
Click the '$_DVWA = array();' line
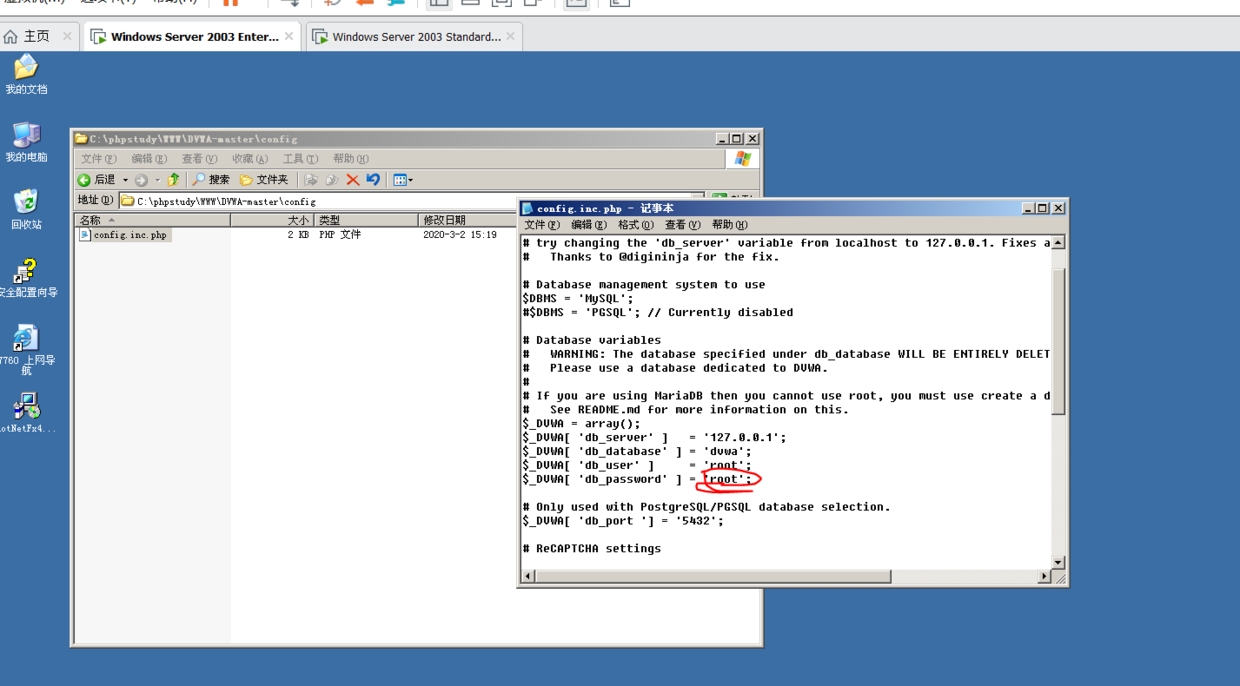(581, 423)
